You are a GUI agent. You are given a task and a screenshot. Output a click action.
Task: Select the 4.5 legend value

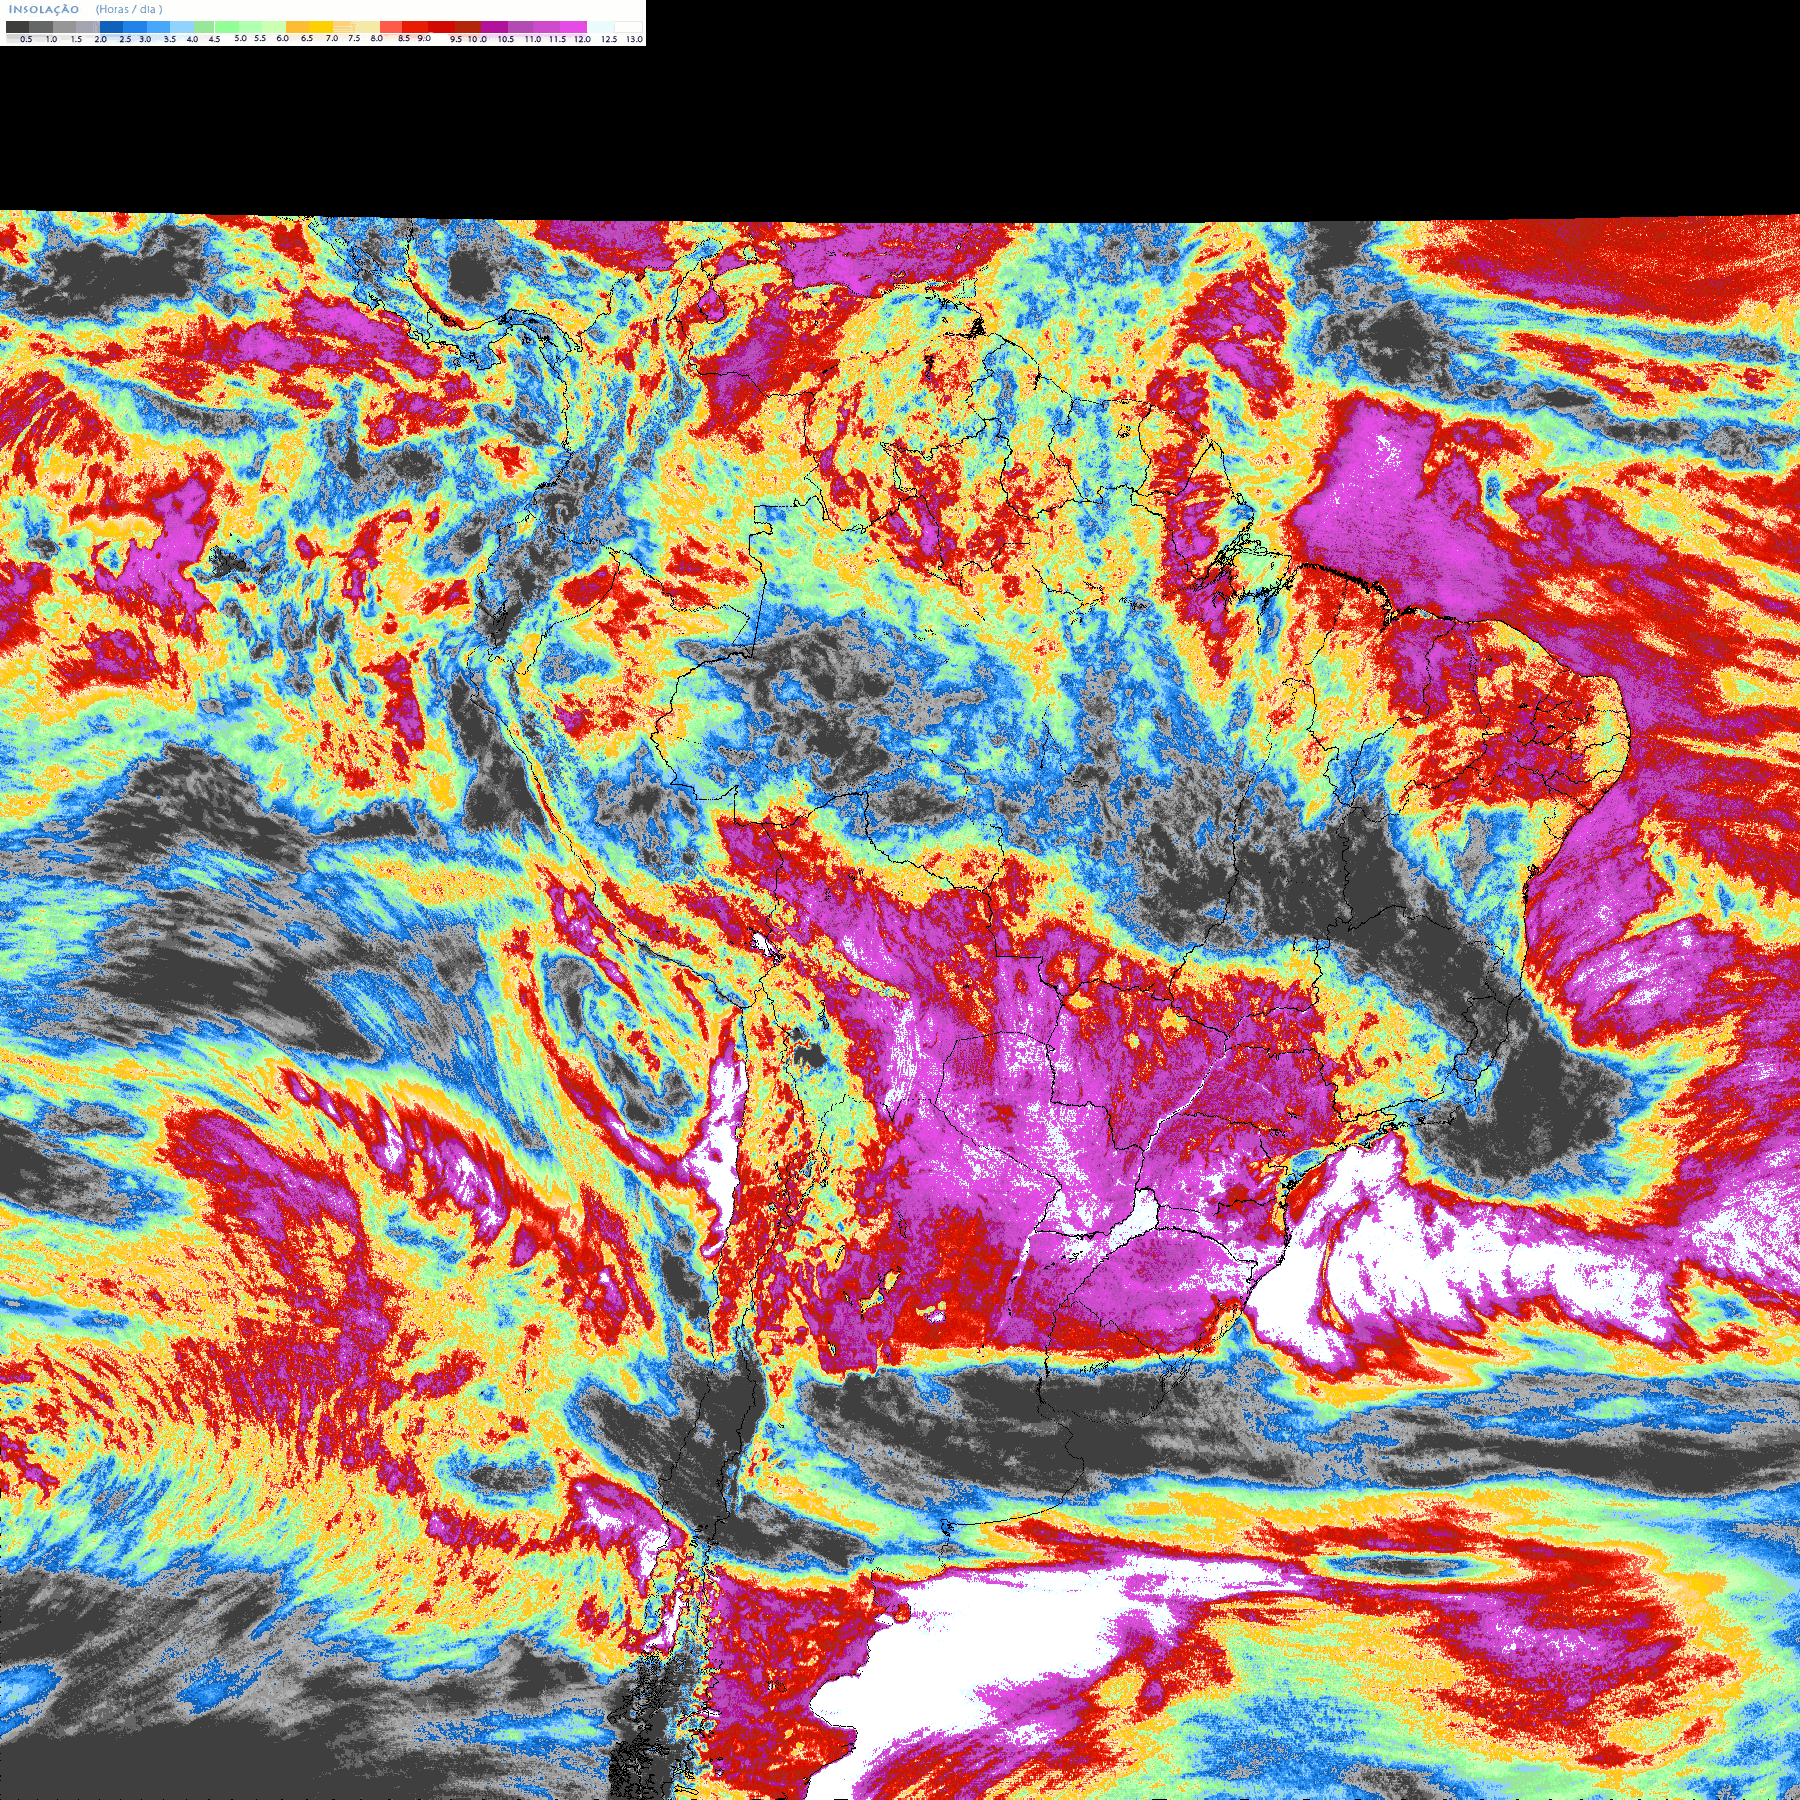pyautogui.click(x=214, y=39)
